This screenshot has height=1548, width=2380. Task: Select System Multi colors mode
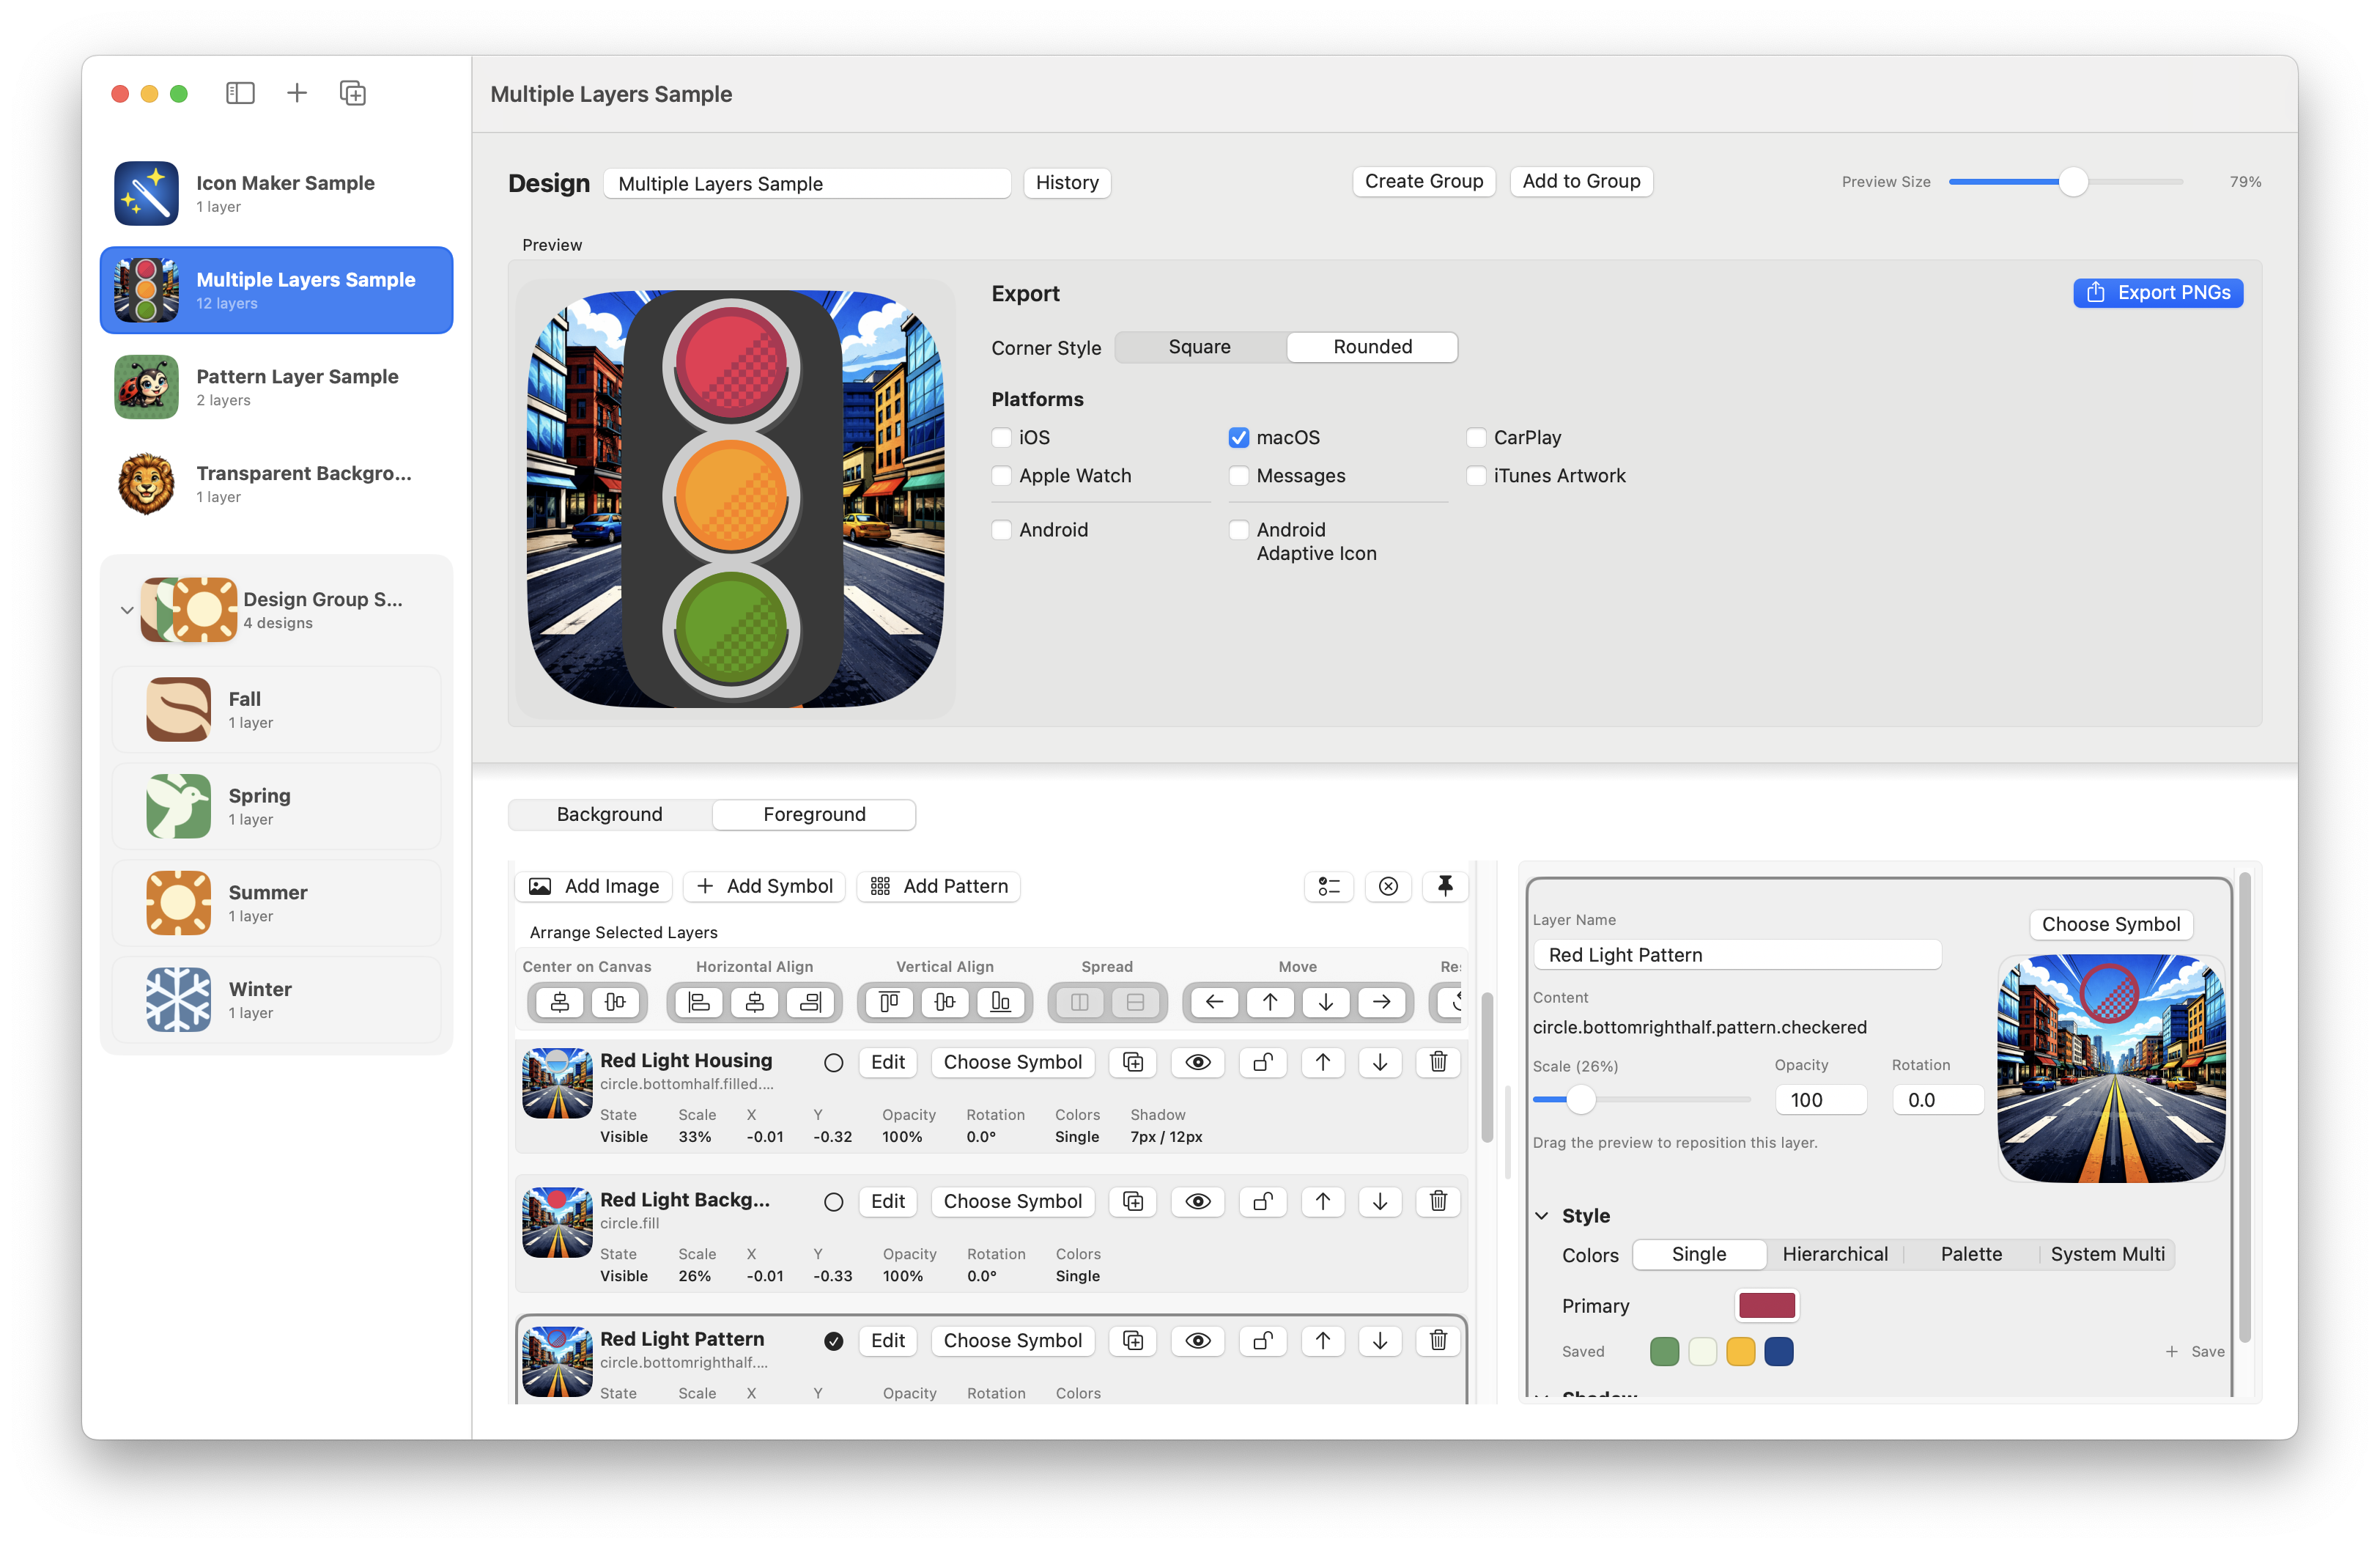click(2107, 1254)
